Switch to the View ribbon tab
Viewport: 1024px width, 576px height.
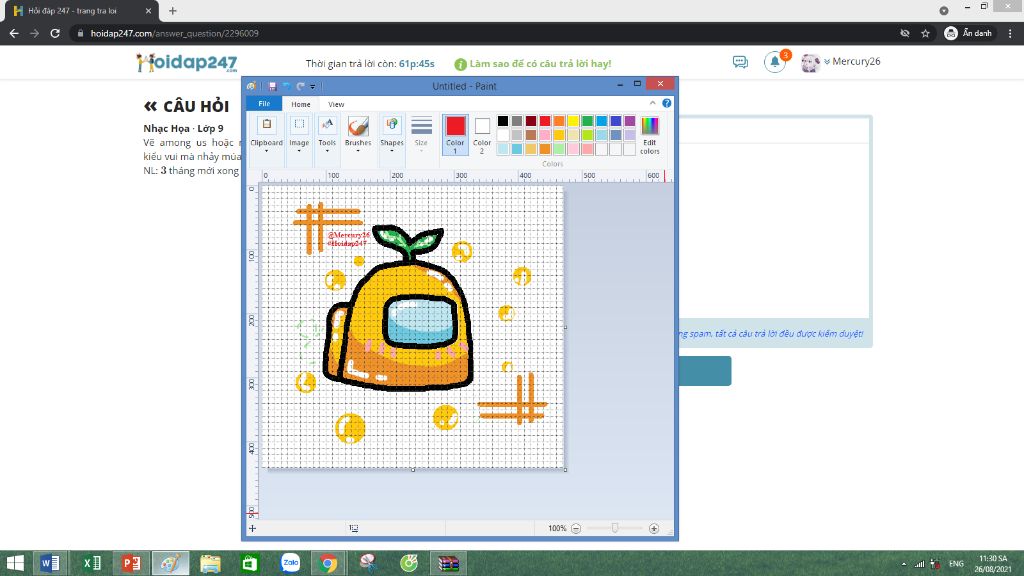click(336, 104)
